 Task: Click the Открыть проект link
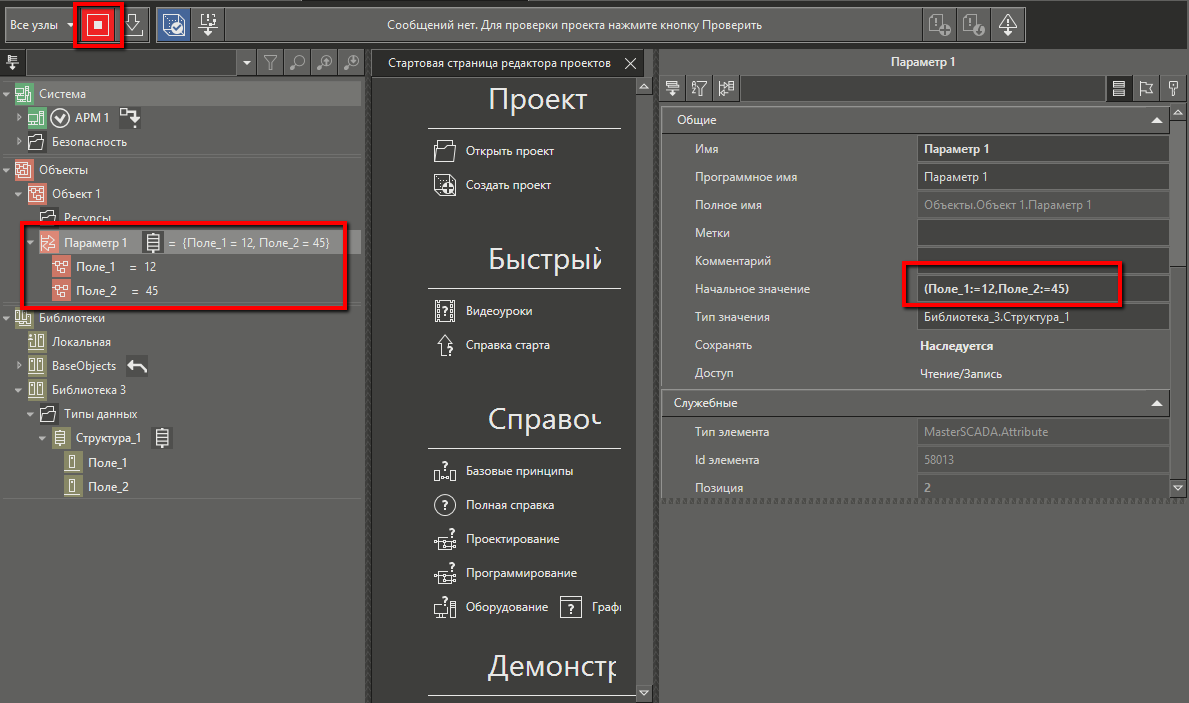coord(509,151)
